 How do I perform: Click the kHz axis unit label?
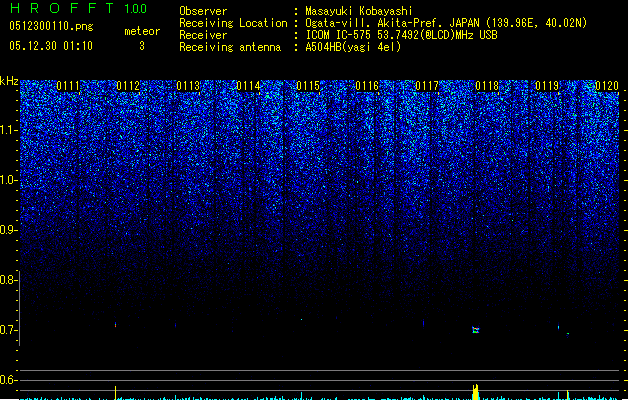(9, 81)
